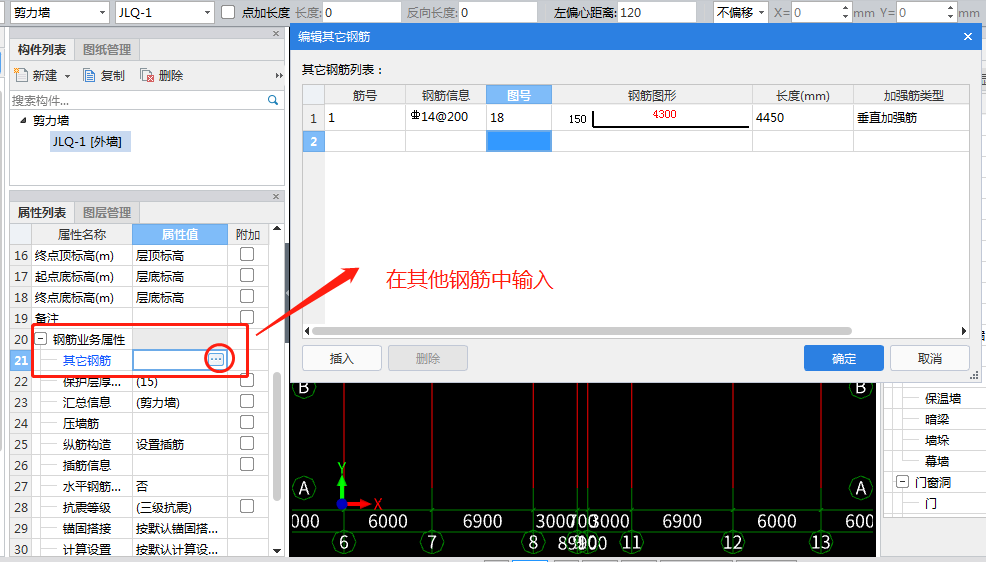Open the 新建 dropdown arrow
Image resolution: width=986 pixels, height=562 pixels.
point(67,76)
